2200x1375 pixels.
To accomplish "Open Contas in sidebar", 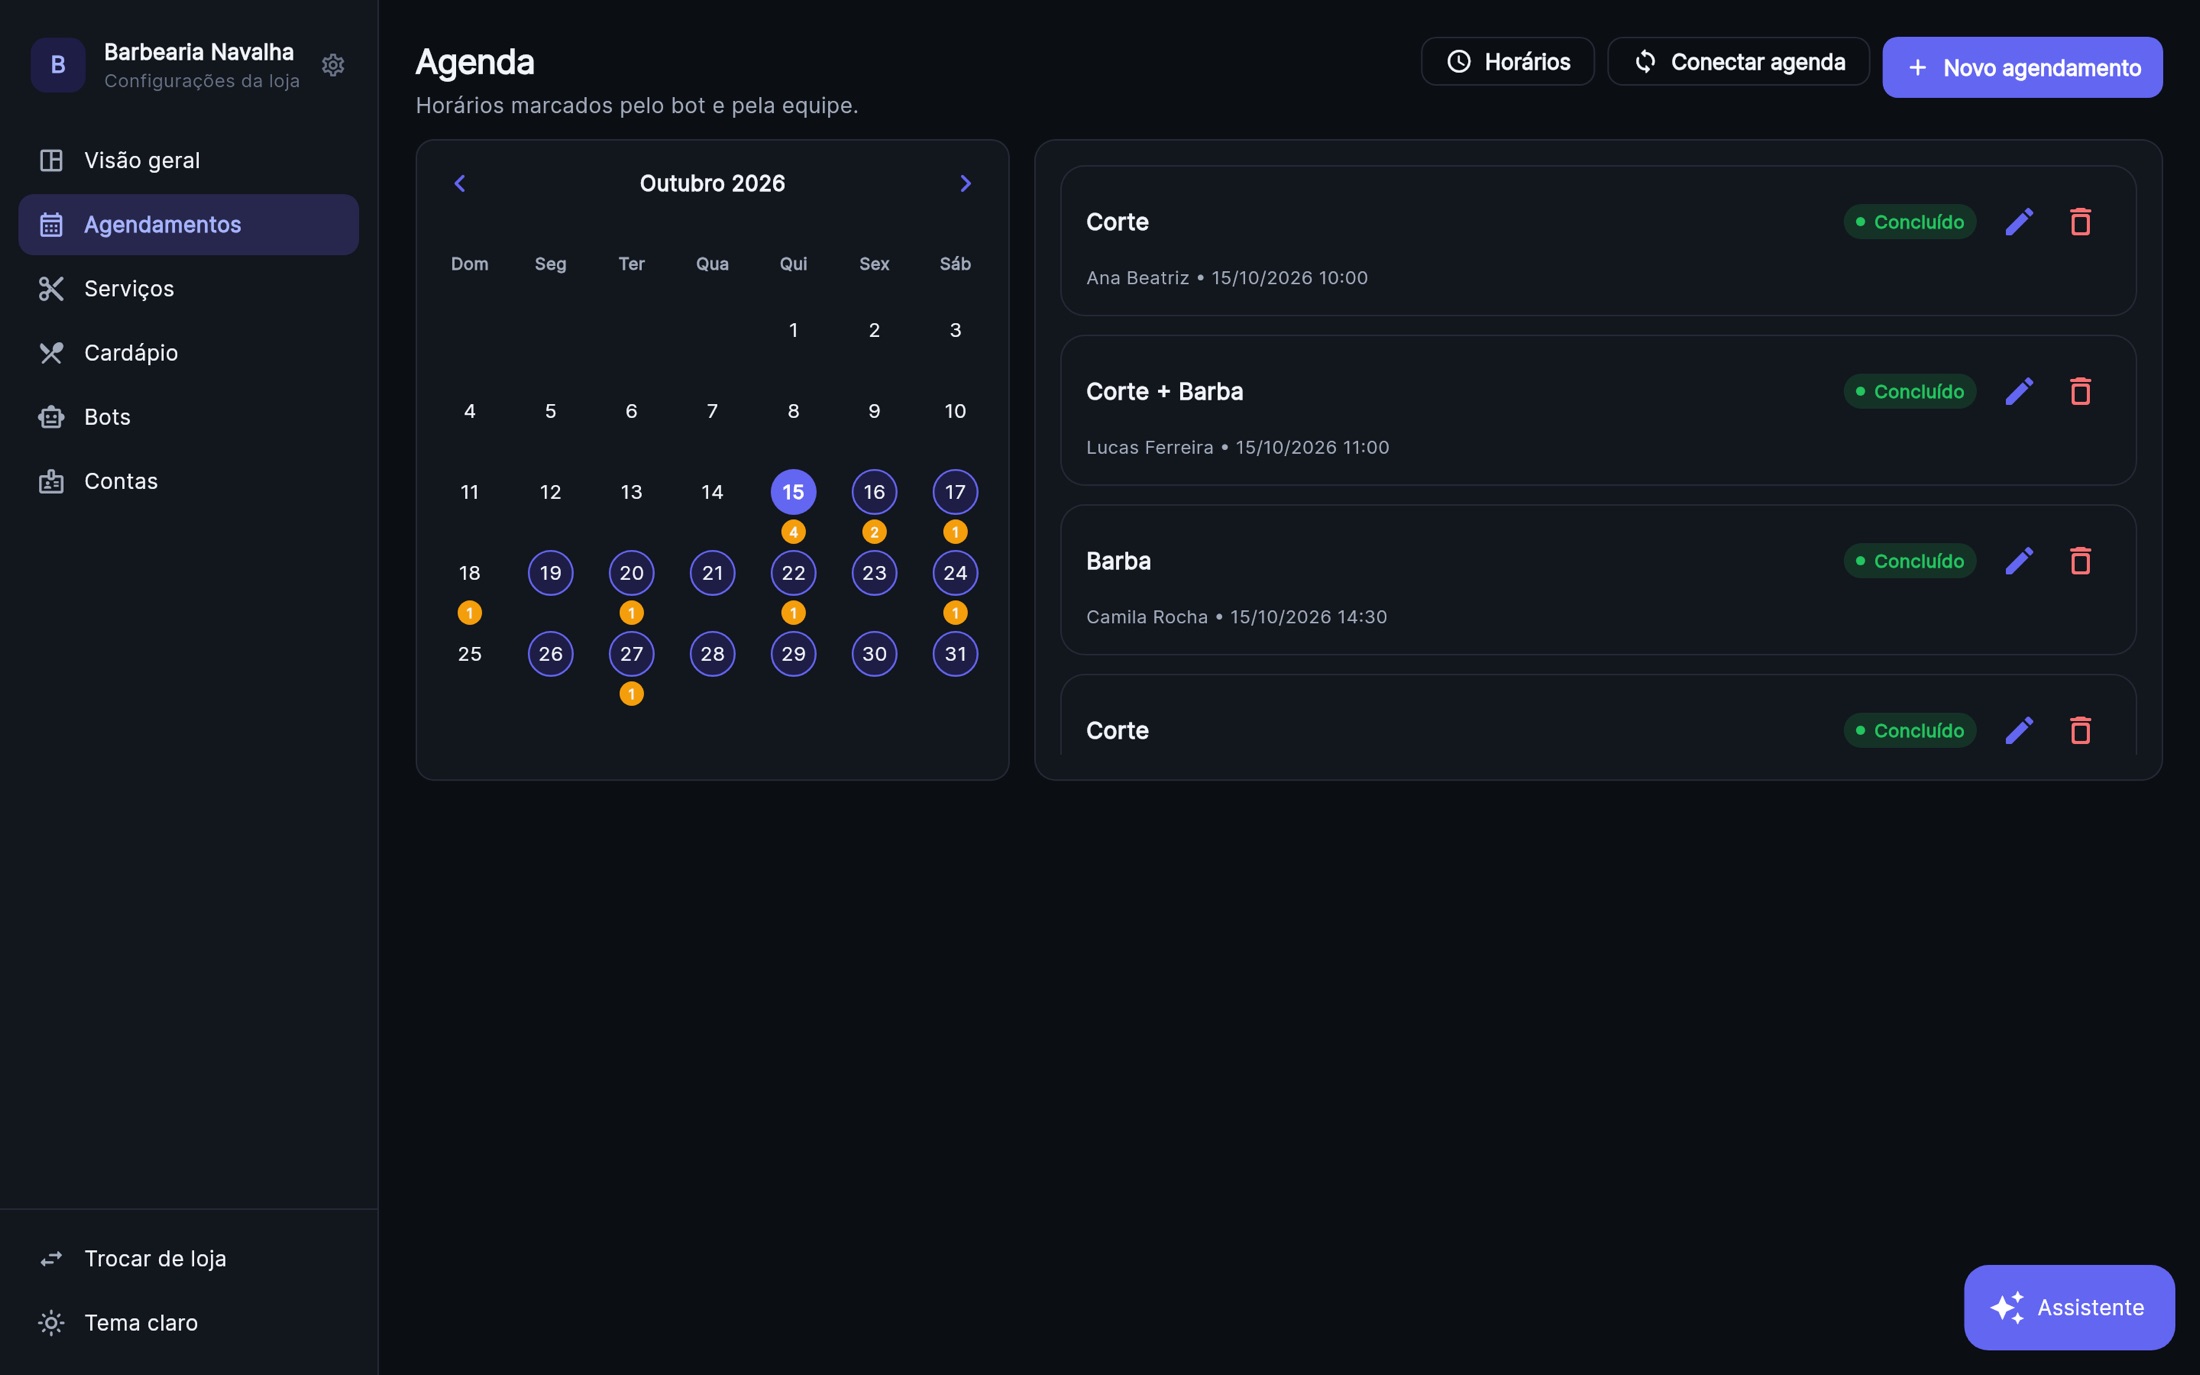I will click(188, 481).
